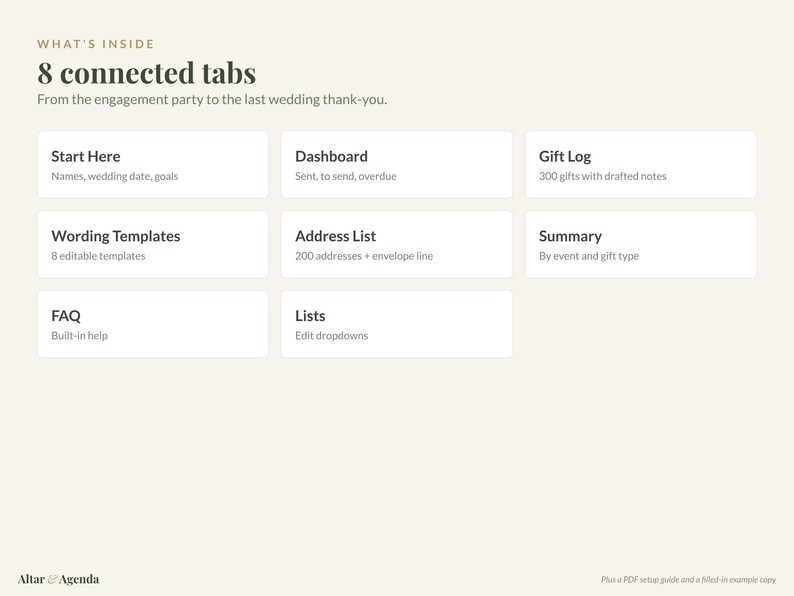Open the Summary card
Viewport: 794px width, 596px height.
pos(641,245)
